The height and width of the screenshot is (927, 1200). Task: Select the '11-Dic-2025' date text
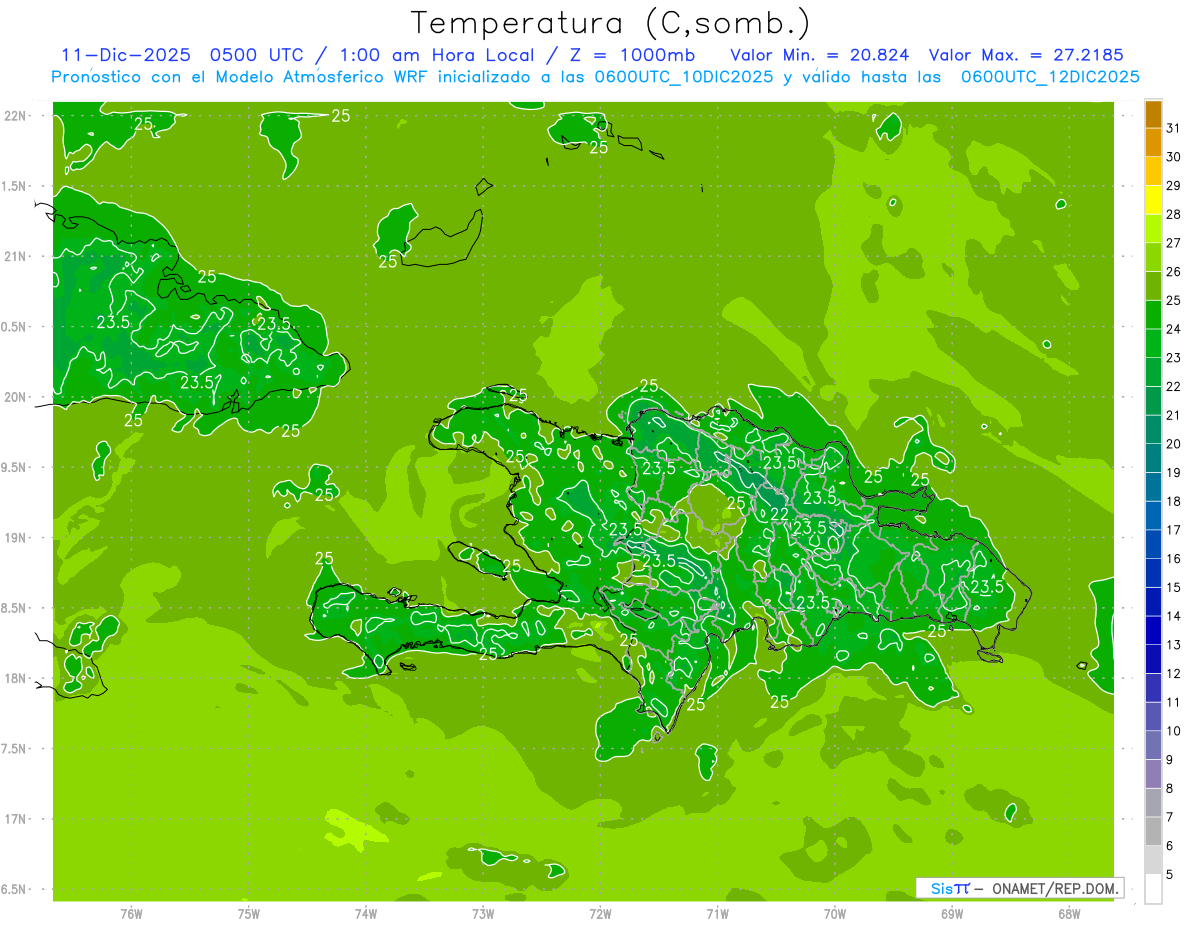(126, 55)
